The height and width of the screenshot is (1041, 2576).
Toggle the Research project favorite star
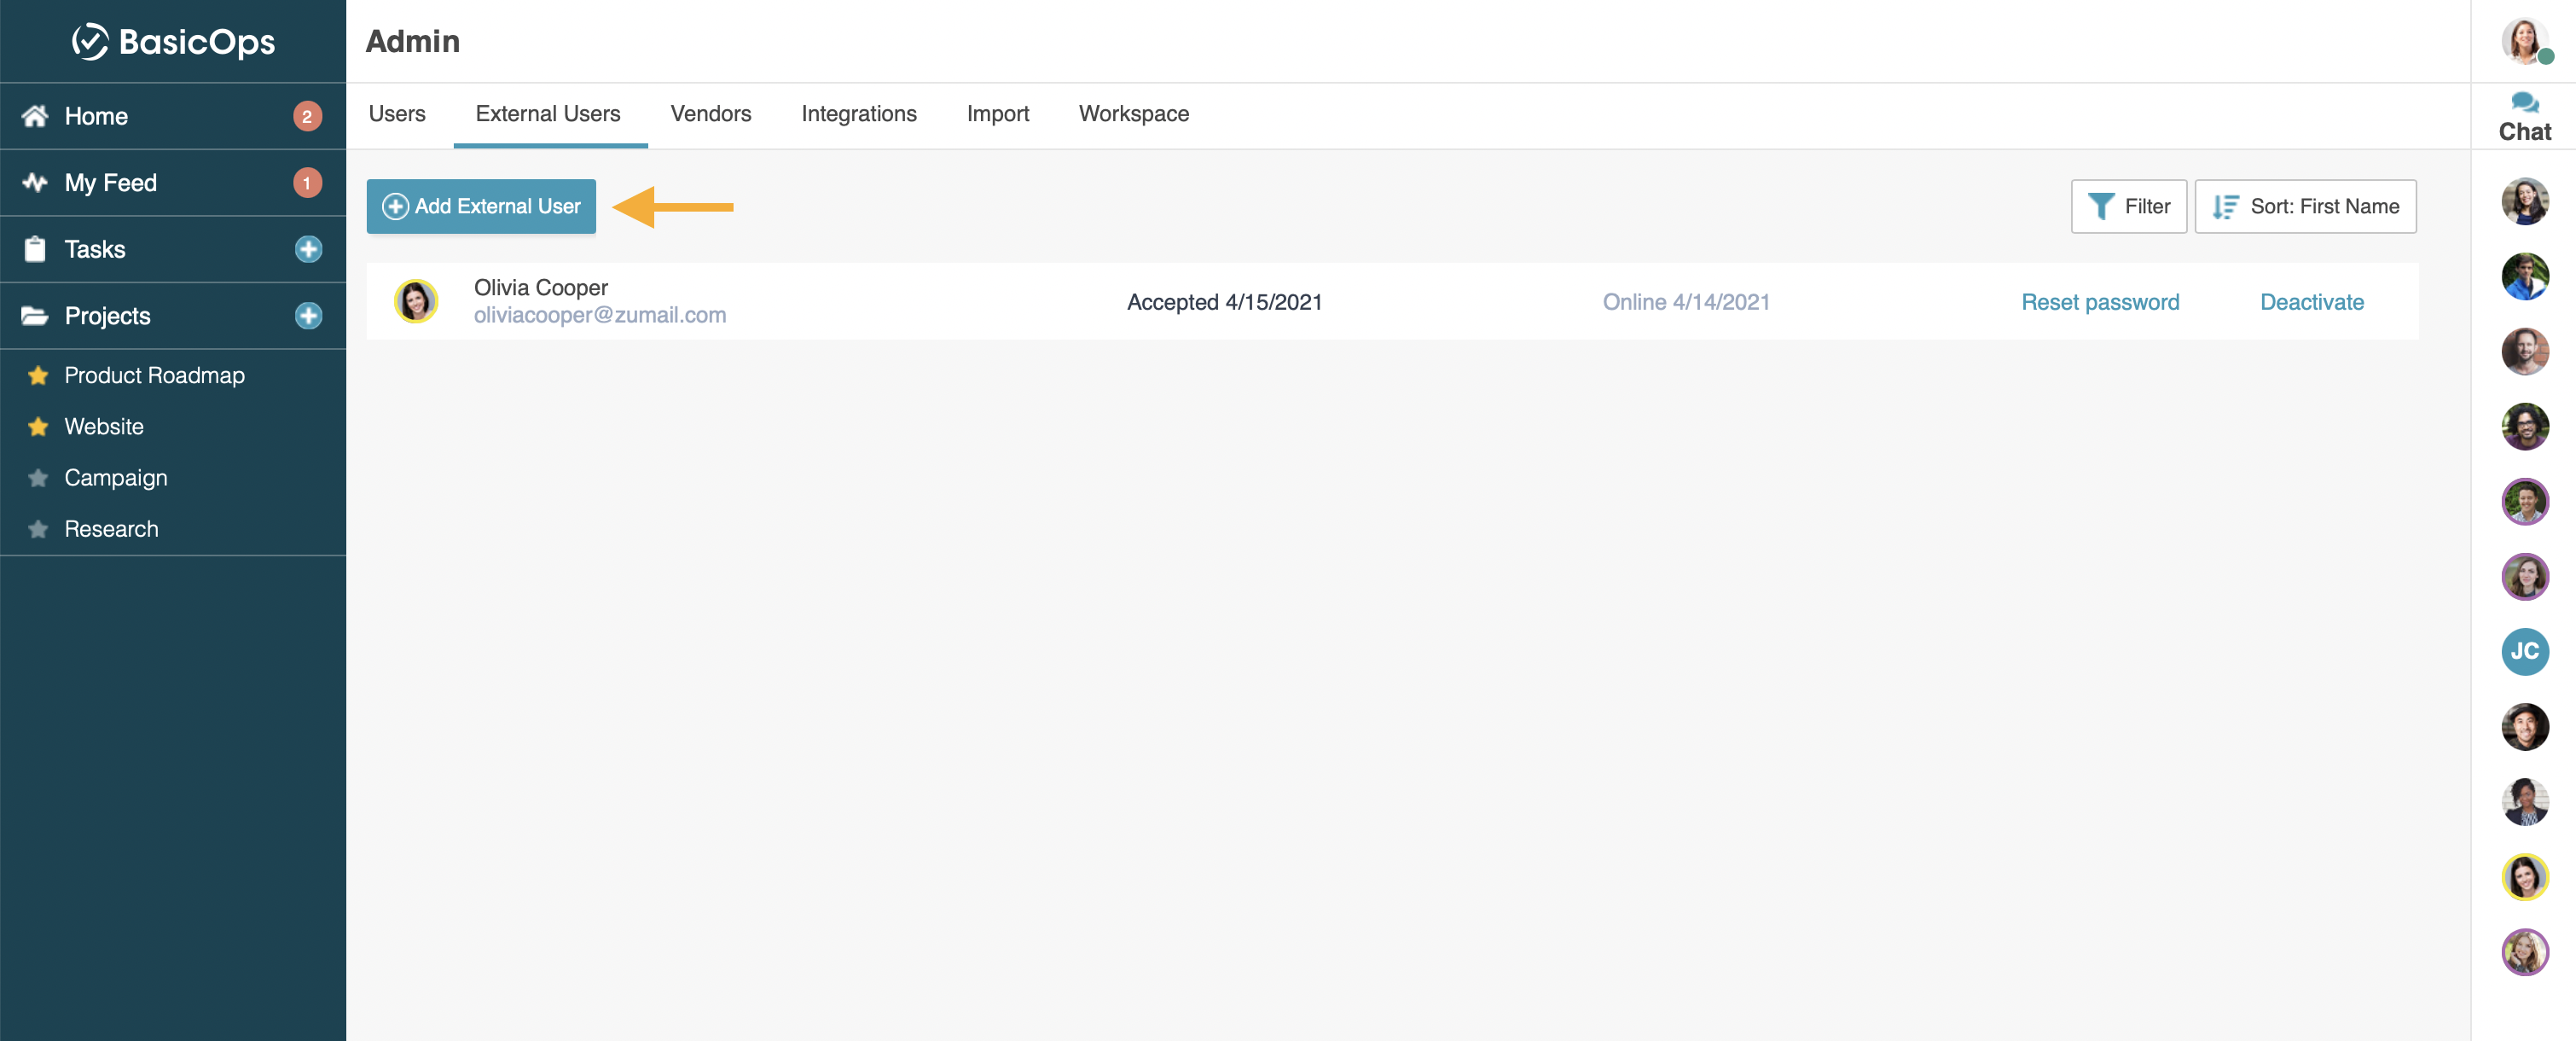38,529
